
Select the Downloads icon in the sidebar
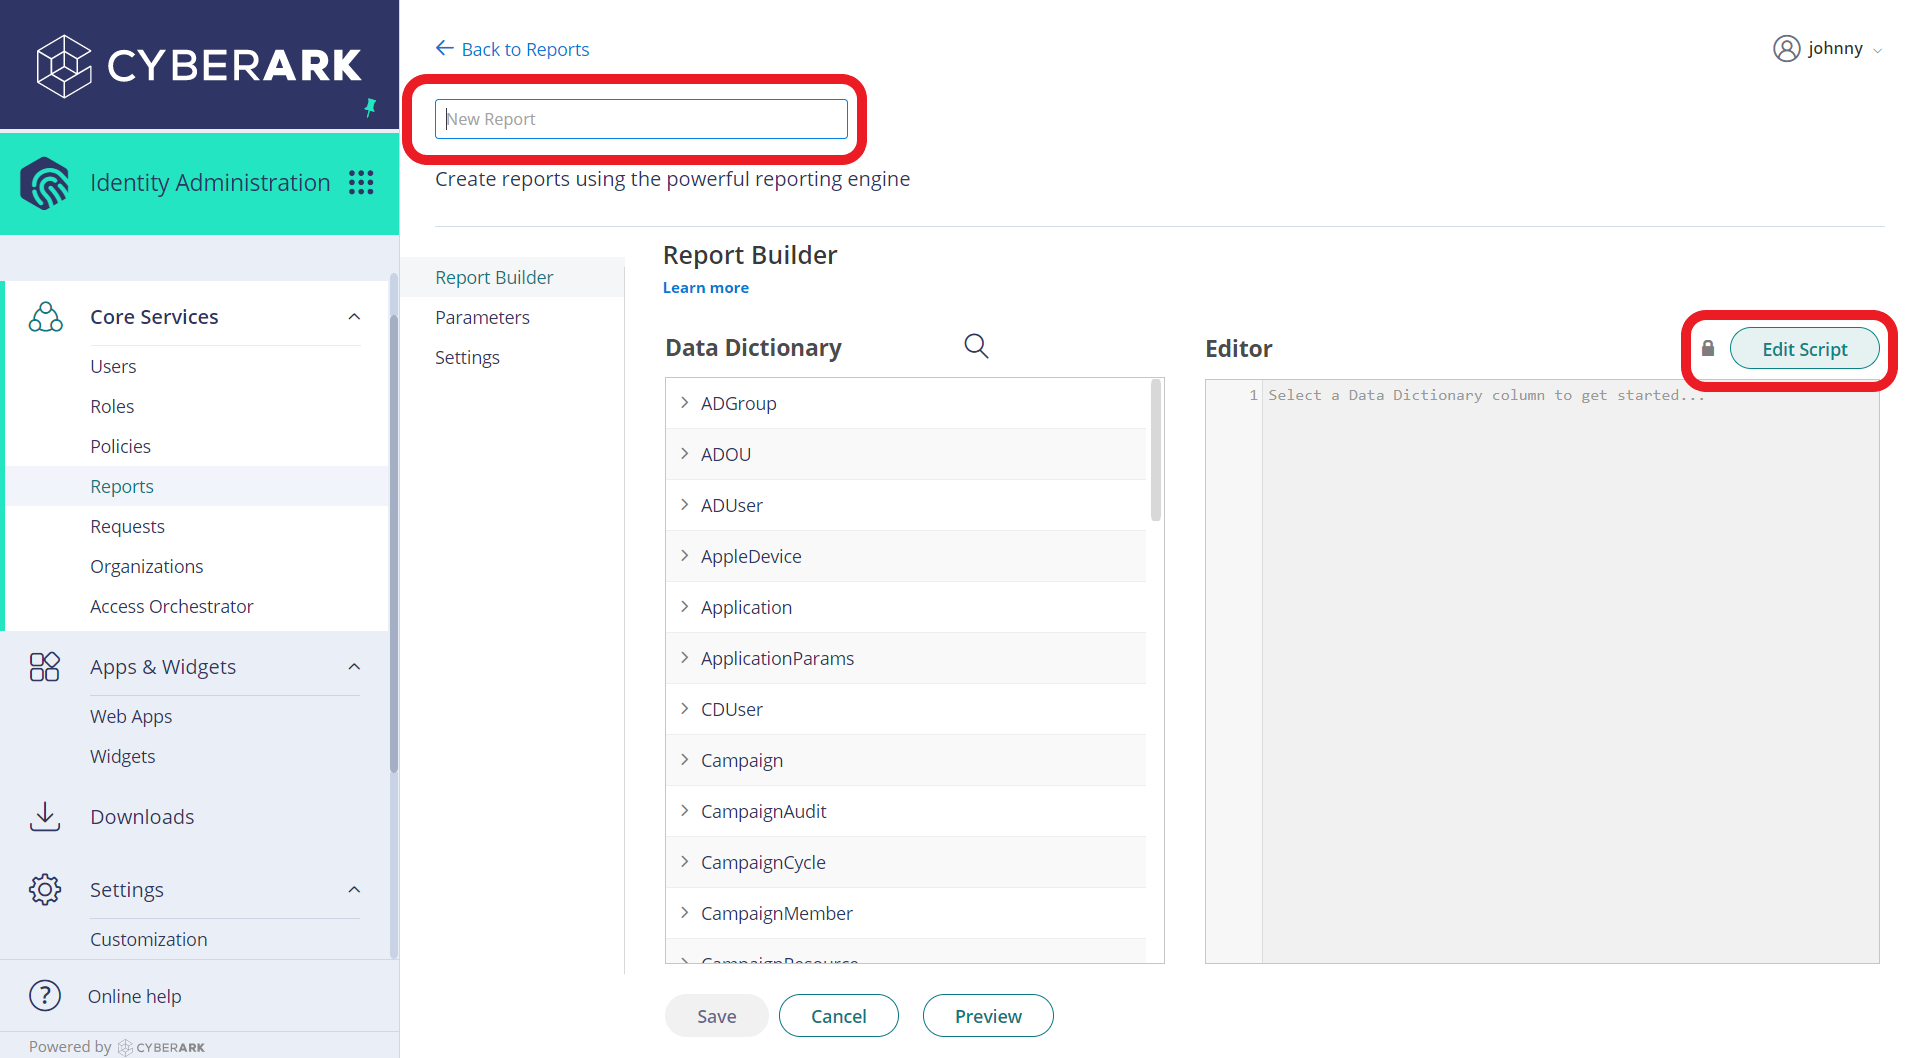tap(45, 816)
